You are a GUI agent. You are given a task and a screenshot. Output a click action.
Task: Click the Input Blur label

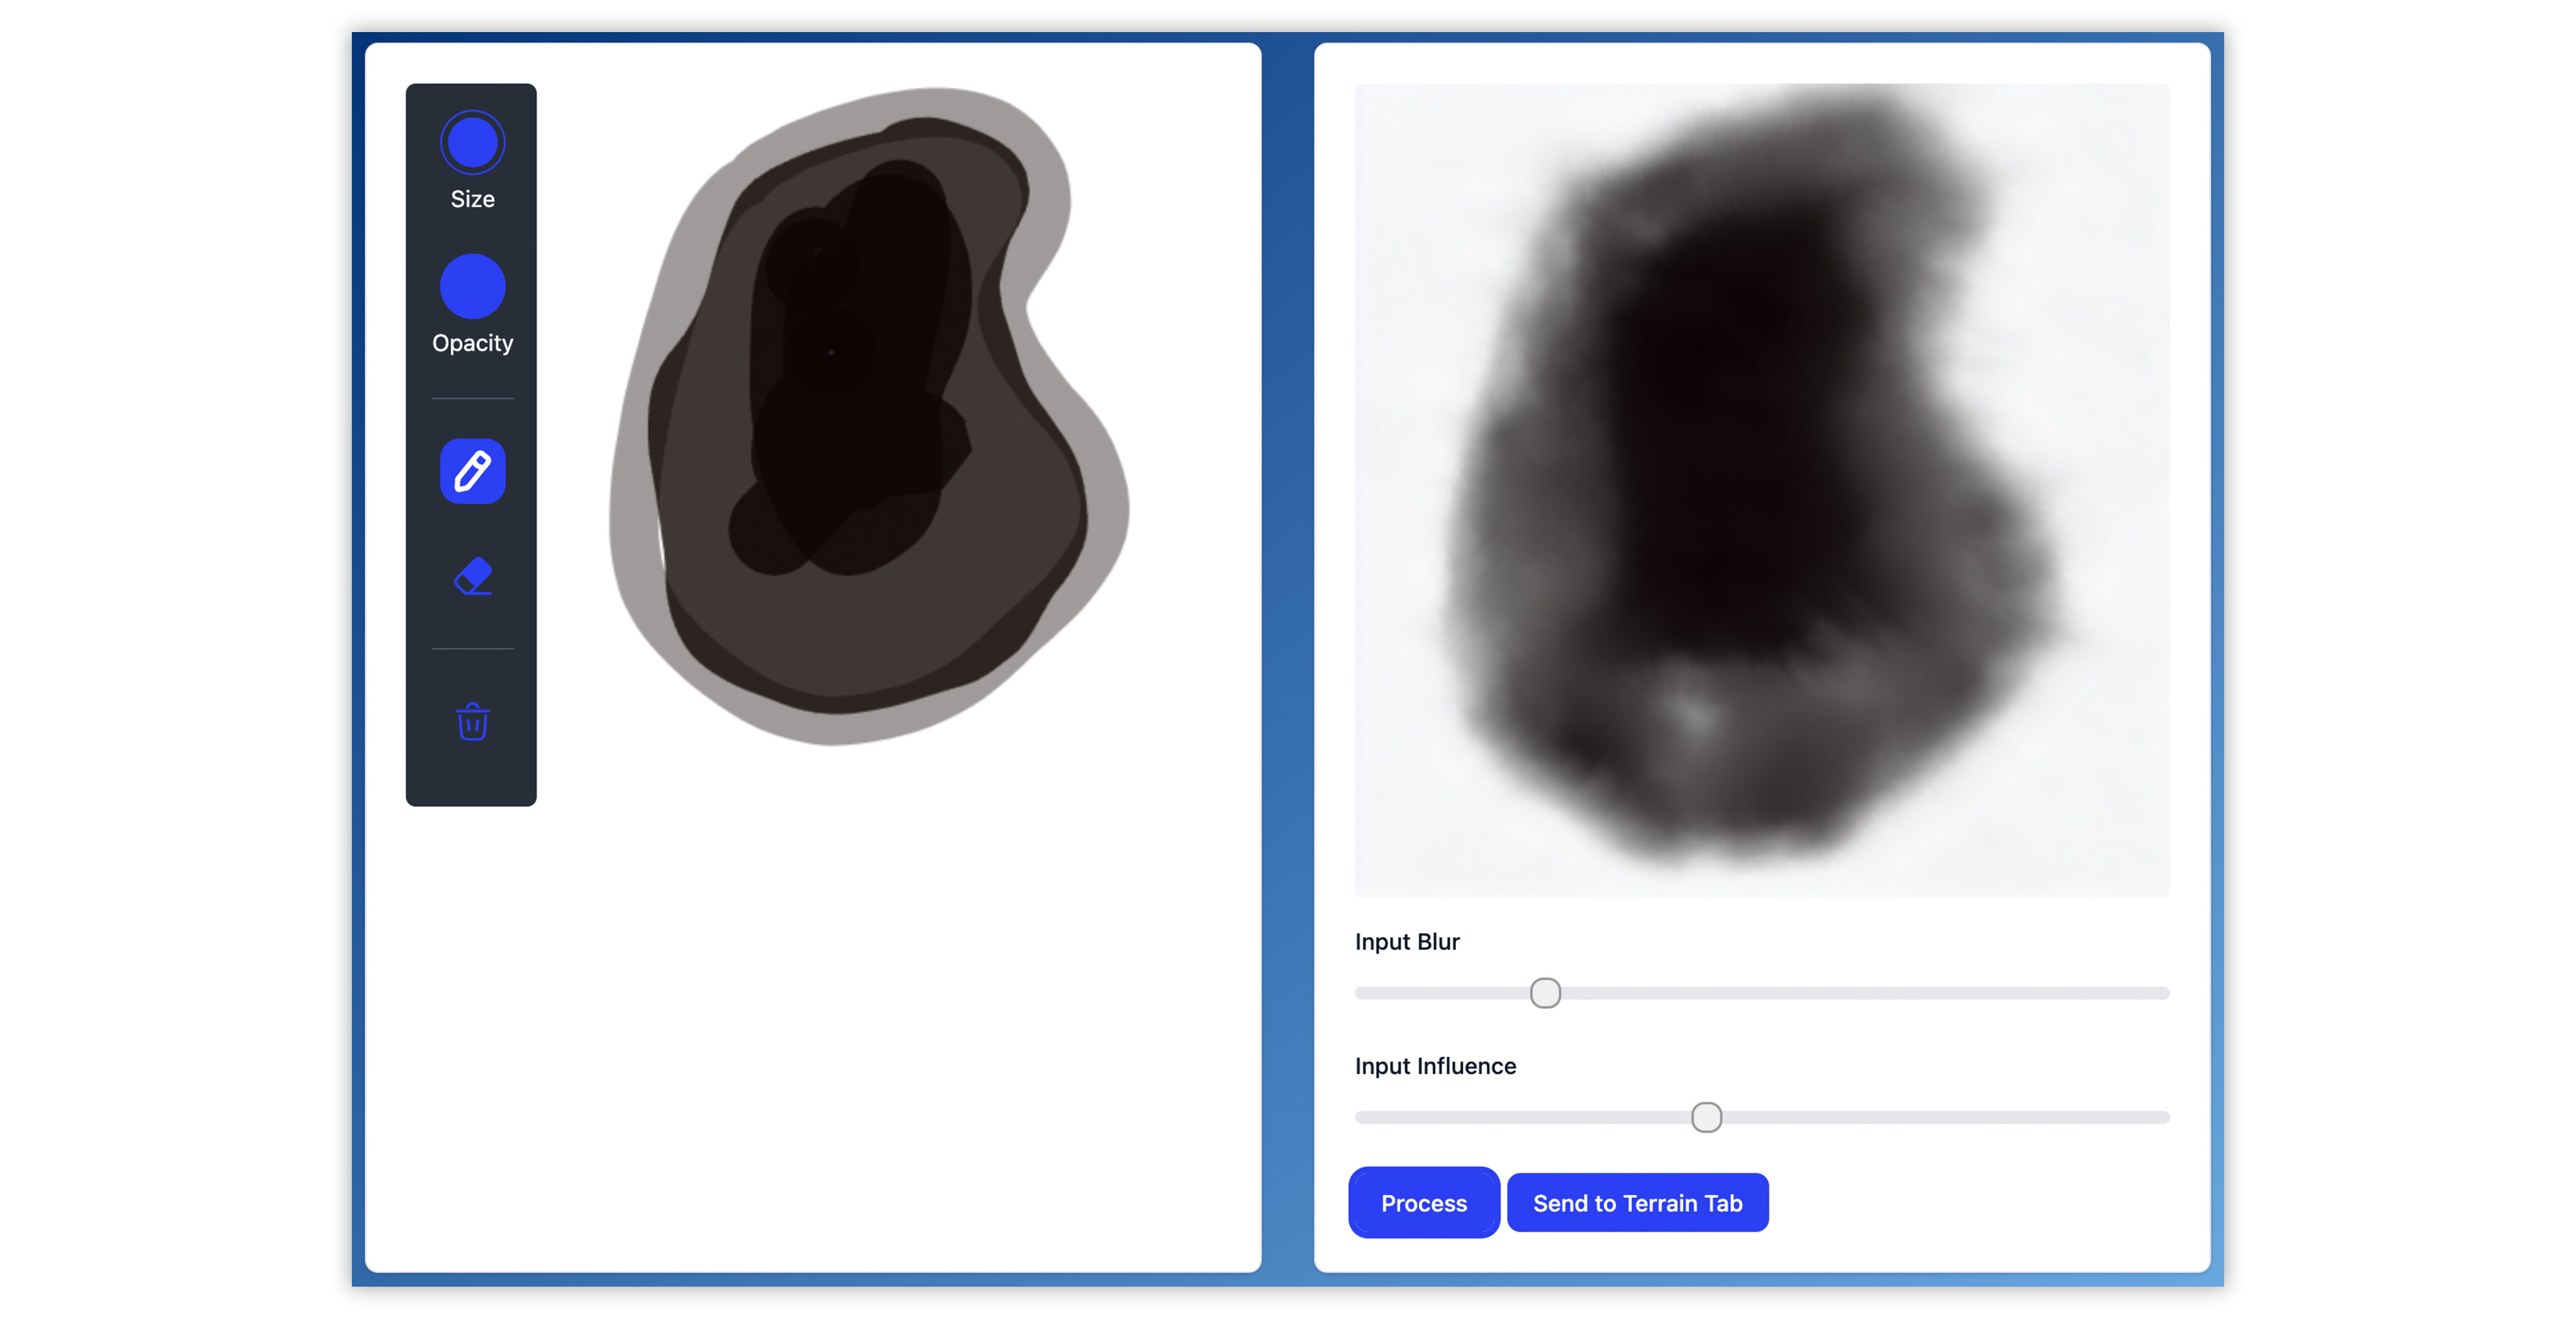click(1407, 942)
